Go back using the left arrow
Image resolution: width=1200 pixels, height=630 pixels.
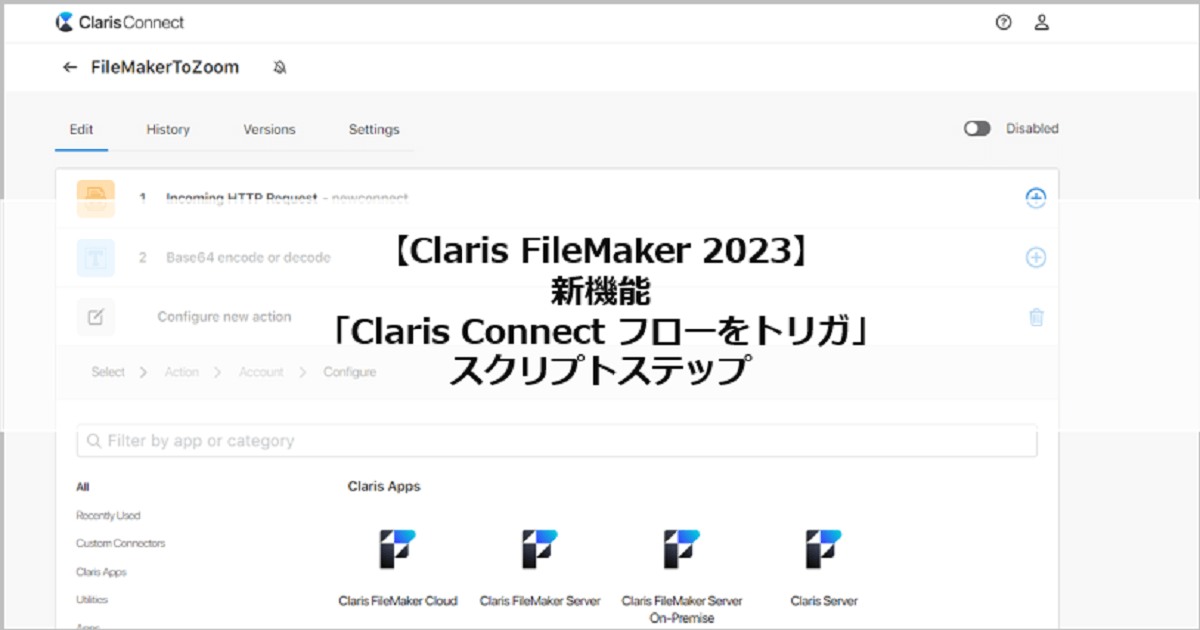pyautogui.click(x=69, y=67)
